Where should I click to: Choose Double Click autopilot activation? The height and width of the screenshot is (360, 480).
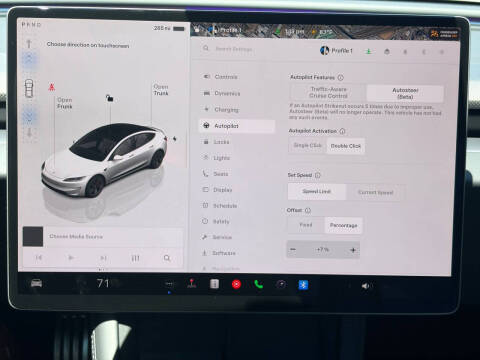(x=346, y=146)
